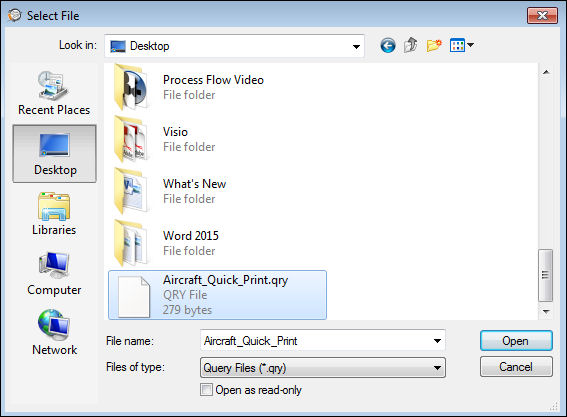Select Desktop in the places bar
This screenshot has height=417, width=567.
pos(55,154)
